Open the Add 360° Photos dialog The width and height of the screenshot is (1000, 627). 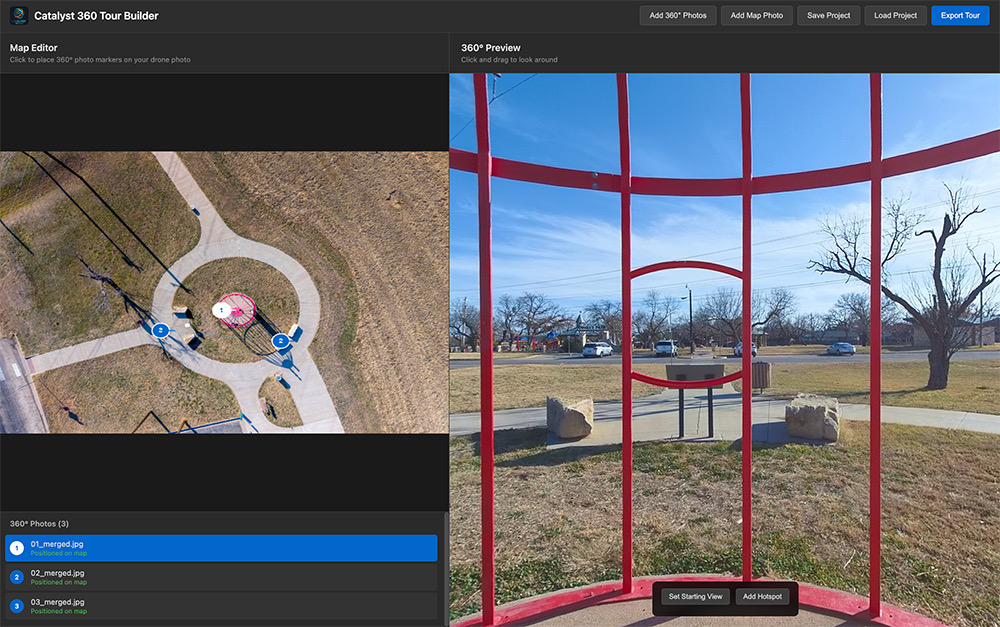pyautogui.click(x=678, y=16)
